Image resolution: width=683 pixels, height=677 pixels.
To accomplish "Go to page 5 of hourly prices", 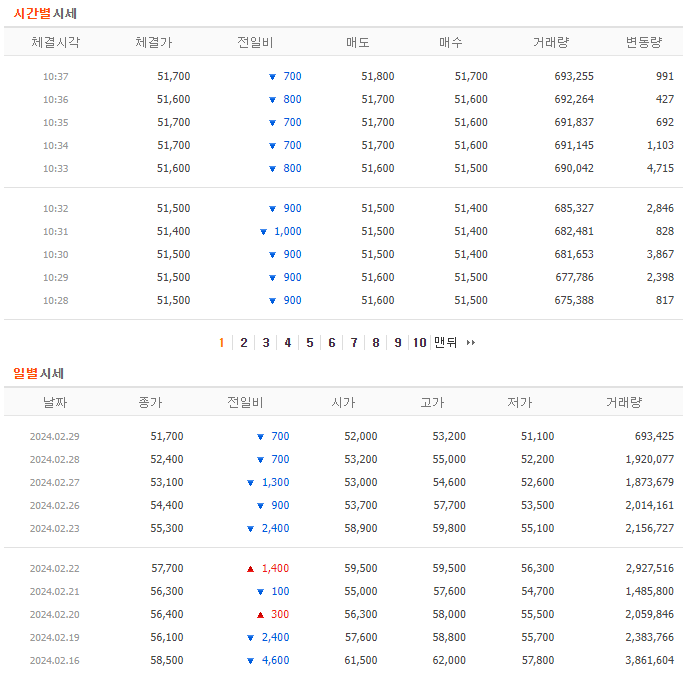I will (310, 343).
